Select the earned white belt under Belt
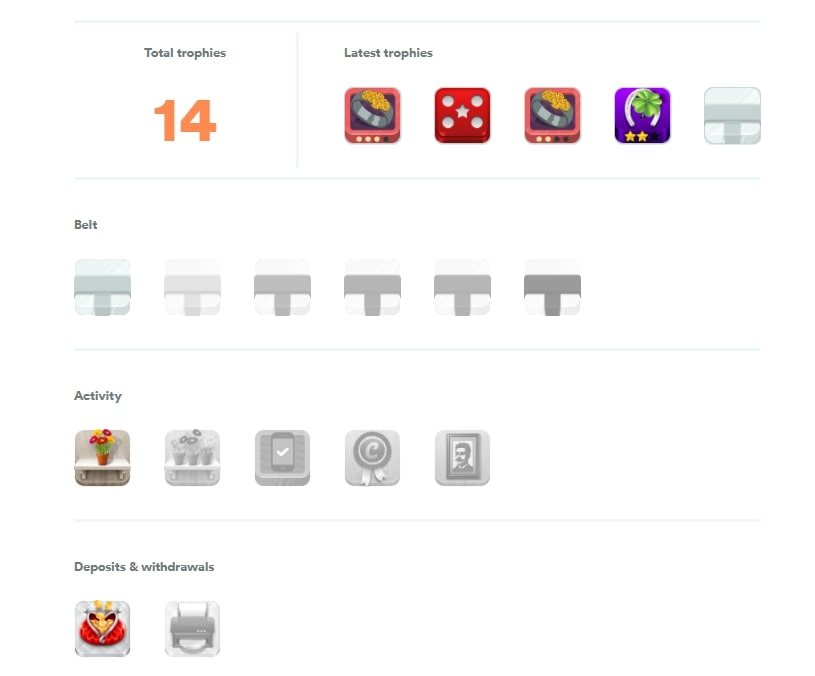This screenshot has height=676, width=815. tap(102, 287)
